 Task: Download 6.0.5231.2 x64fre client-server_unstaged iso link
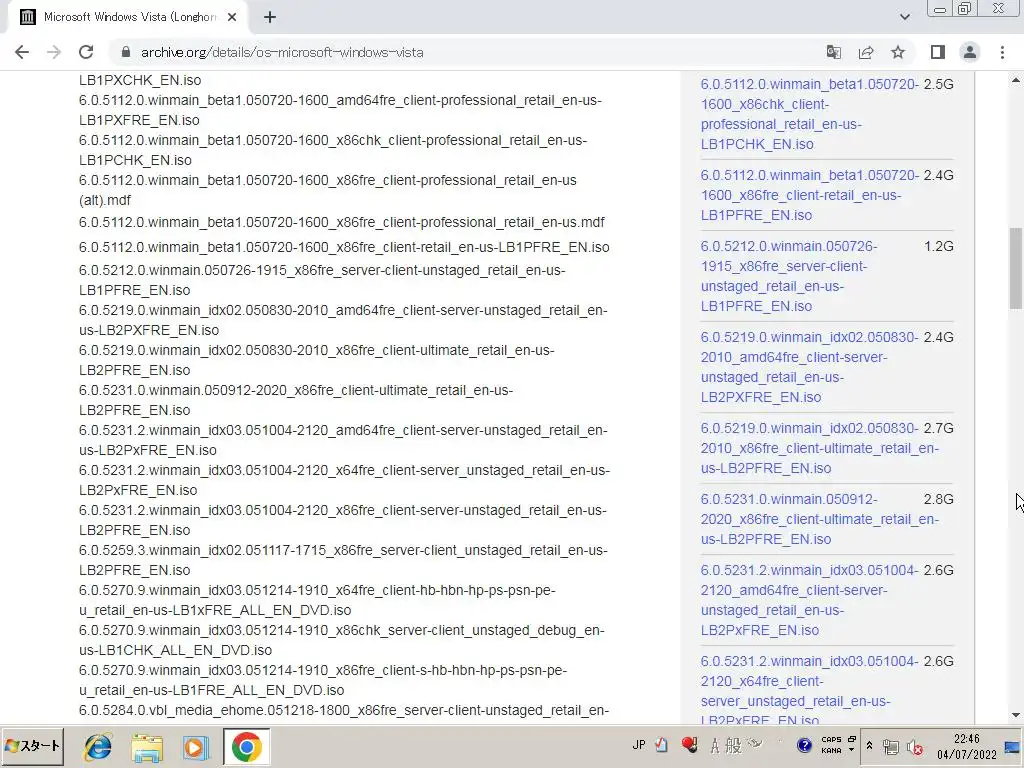pos(810,689)
